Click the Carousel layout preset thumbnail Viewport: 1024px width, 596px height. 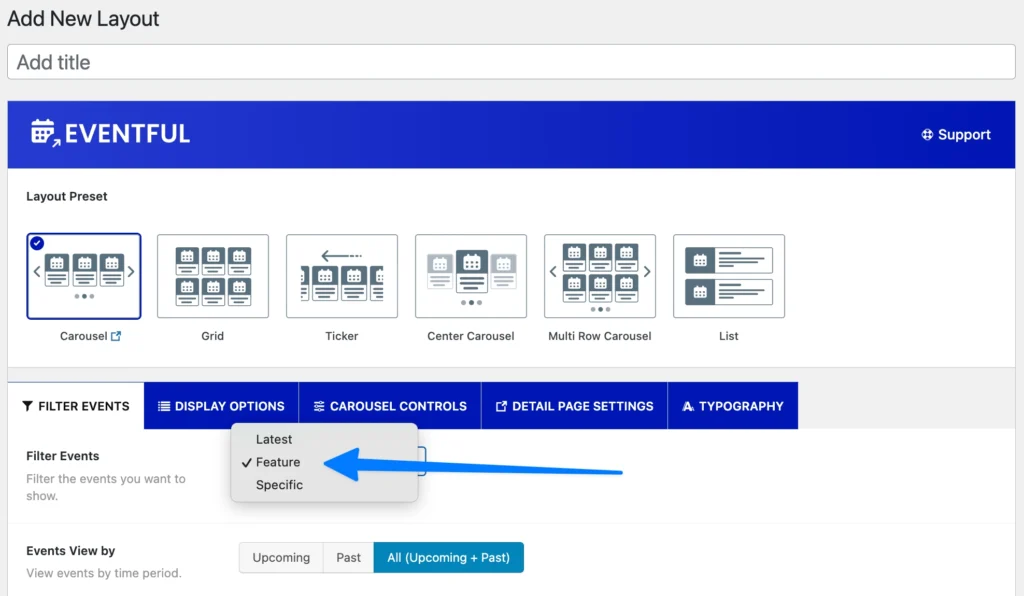[x=84, y=276]
